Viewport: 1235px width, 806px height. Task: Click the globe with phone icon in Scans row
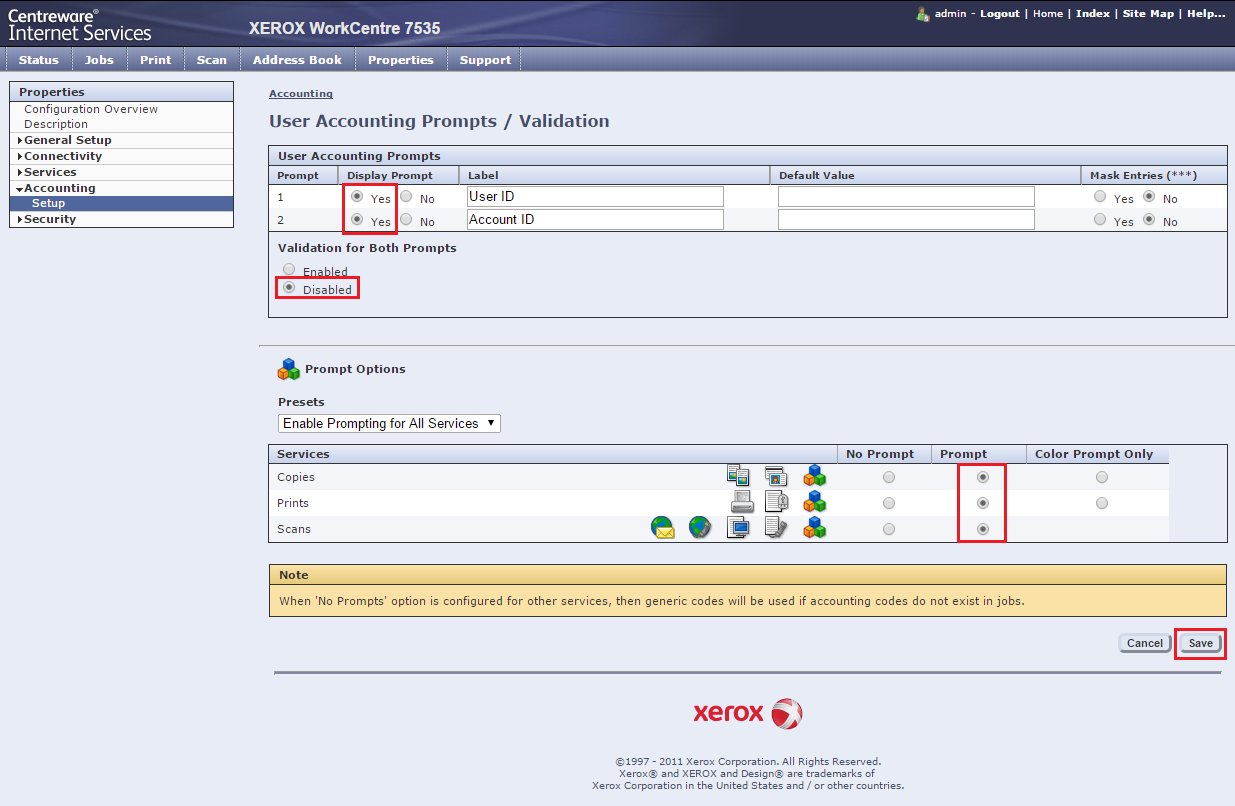click(x=700, y=528)
